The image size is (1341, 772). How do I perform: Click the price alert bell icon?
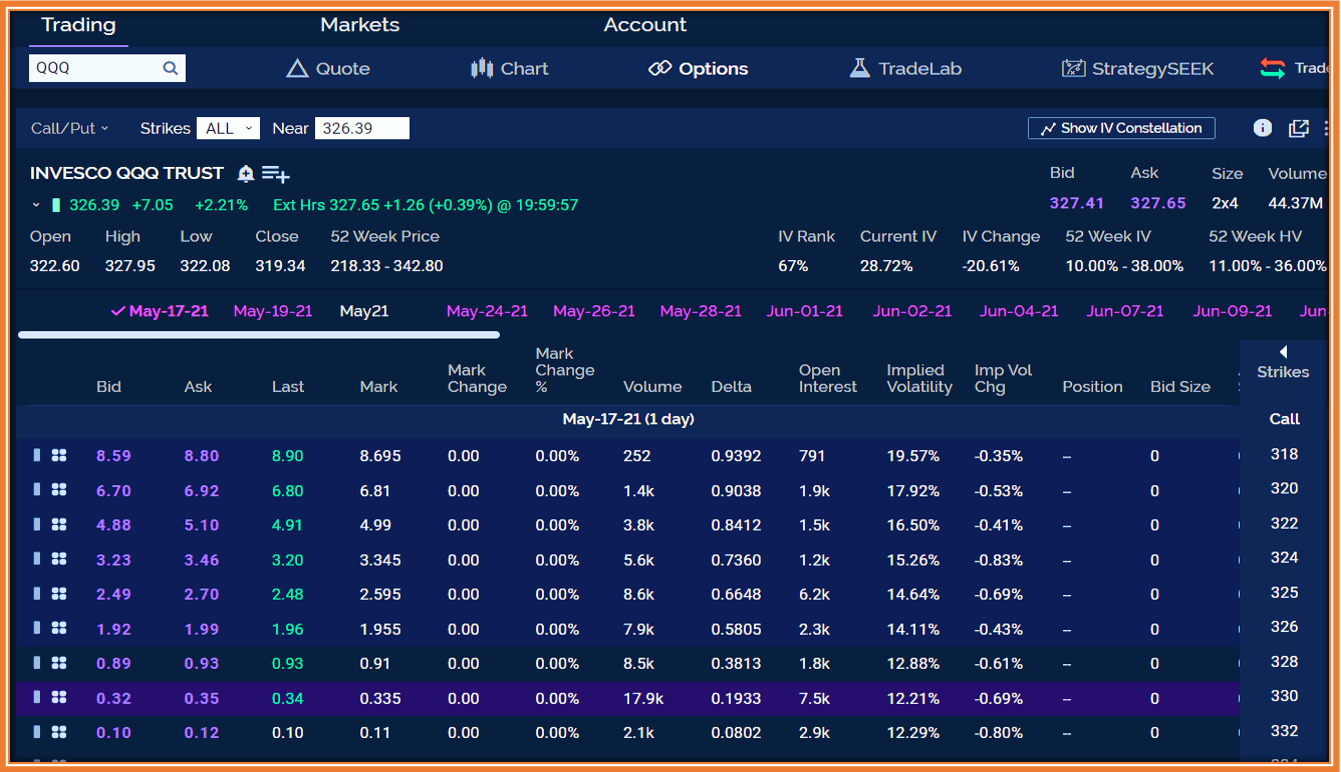245,173
